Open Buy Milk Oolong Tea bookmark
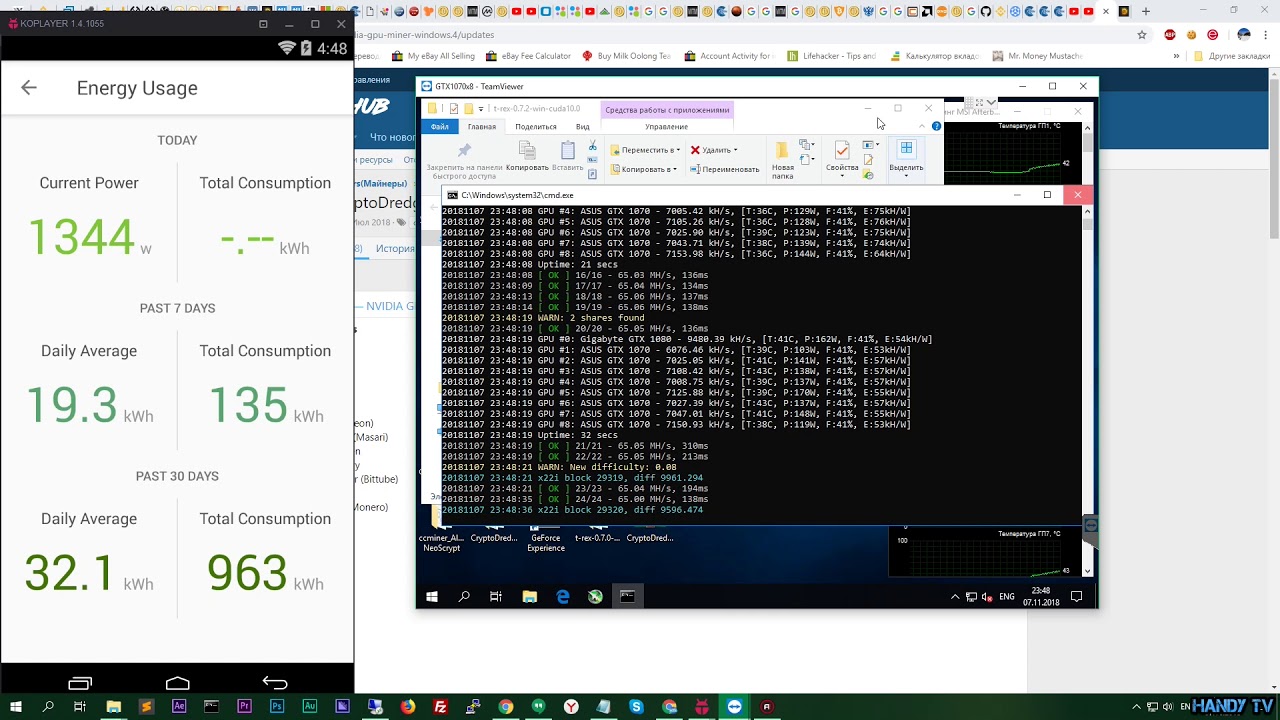 click(x=626, y=56)
